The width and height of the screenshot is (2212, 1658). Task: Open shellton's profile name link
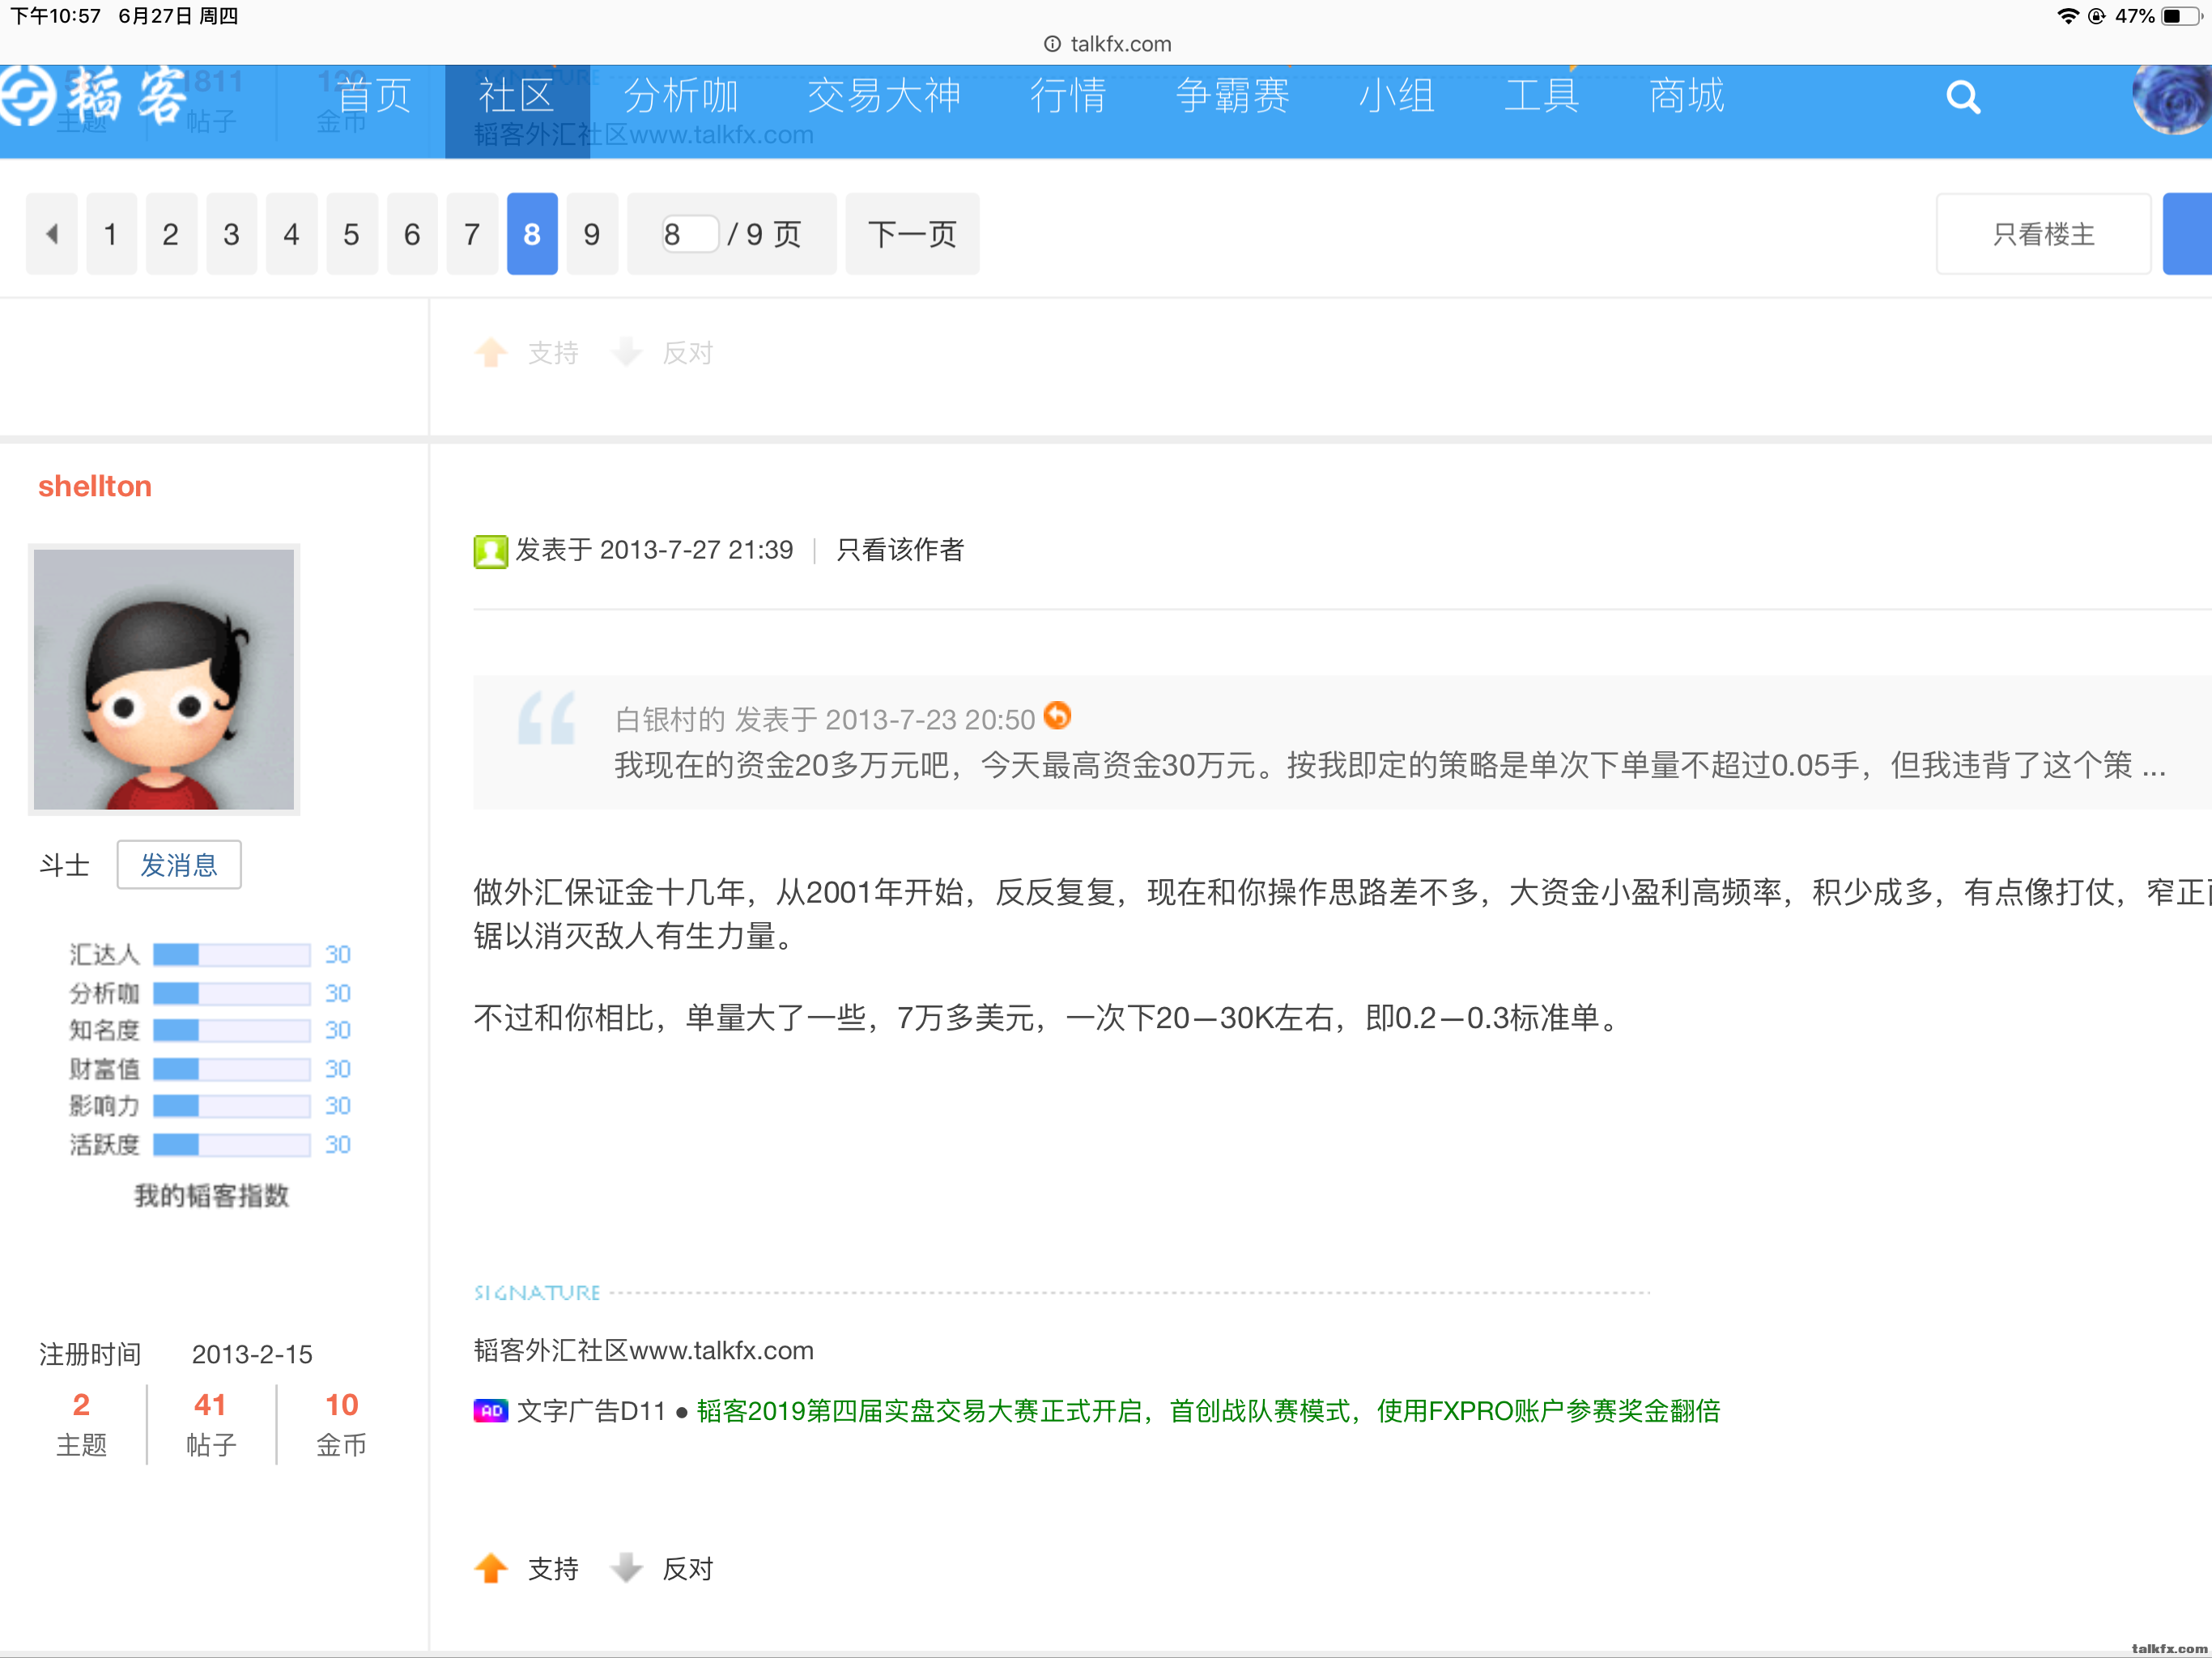click(95, 486)
